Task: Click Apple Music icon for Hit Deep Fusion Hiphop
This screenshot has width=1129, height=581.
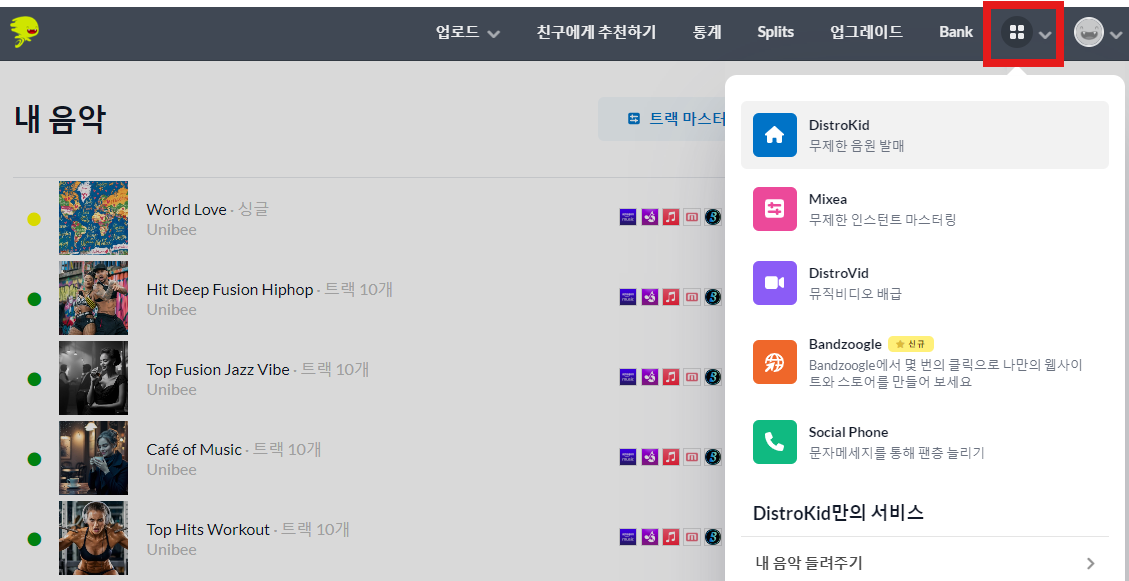Action: click(x=671, y=297)
